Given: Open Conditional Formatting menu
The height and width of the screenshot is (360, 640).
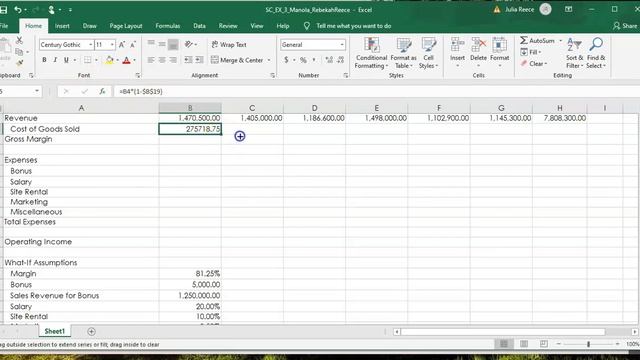Looking at the screenshot, I should click(371, 53).
